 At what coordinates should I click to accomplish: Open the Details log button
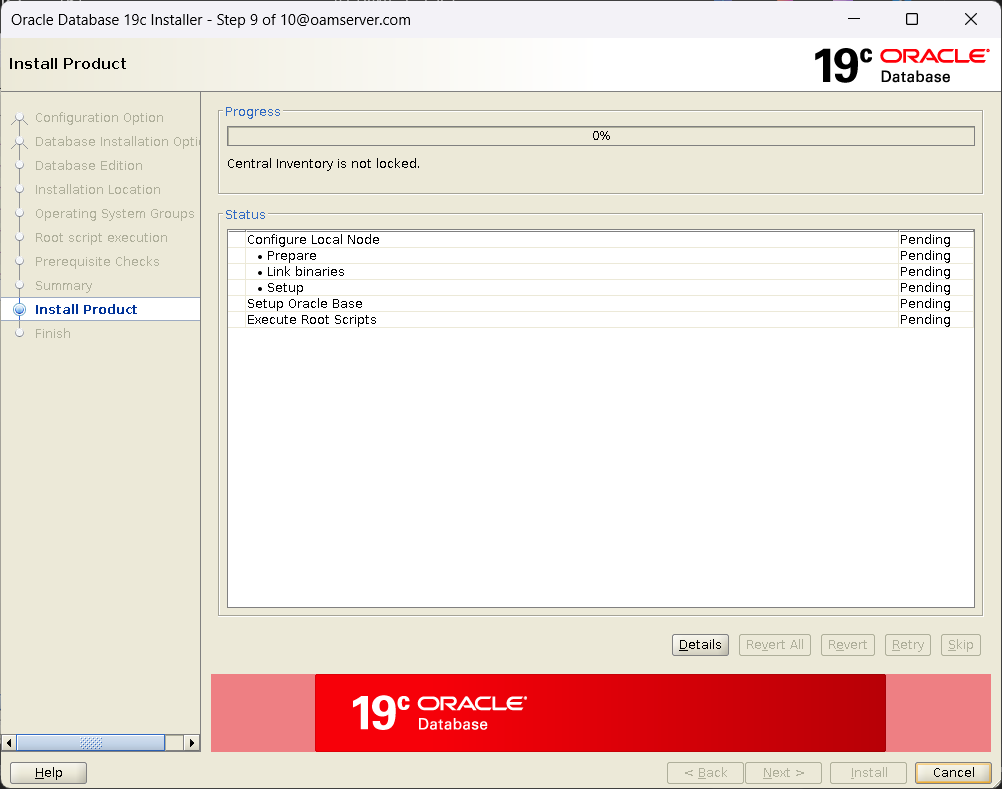(700, 645)
